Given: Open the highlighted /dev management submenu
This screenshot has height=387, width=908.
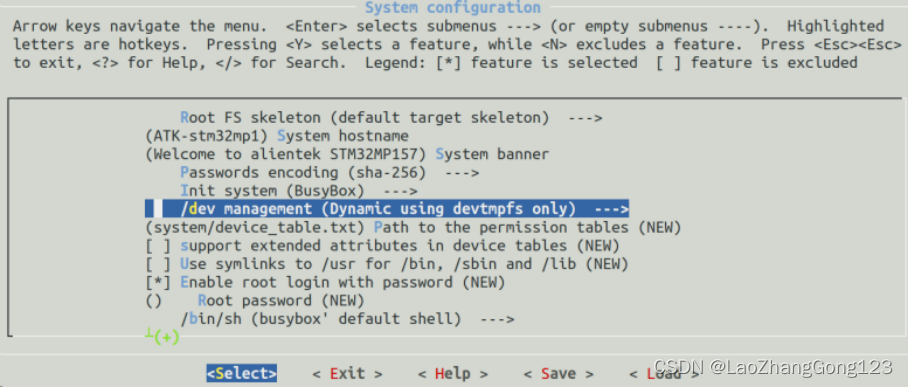Looking at the screenshot, I should click(x=387, y=209).
